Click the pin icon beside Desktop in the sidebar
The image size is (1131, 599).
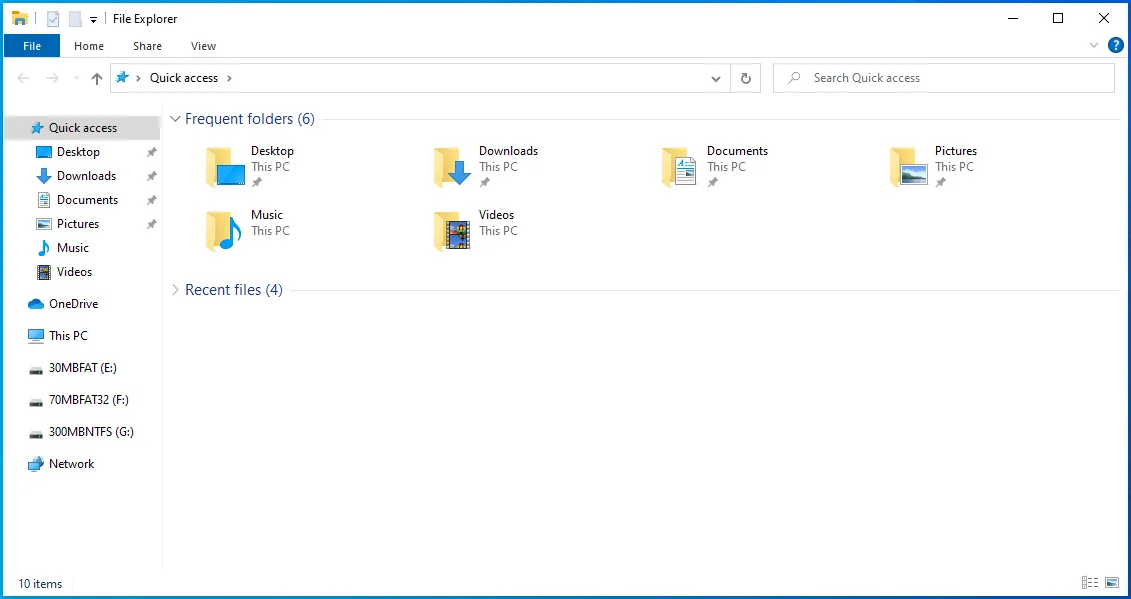pos(151,152)
